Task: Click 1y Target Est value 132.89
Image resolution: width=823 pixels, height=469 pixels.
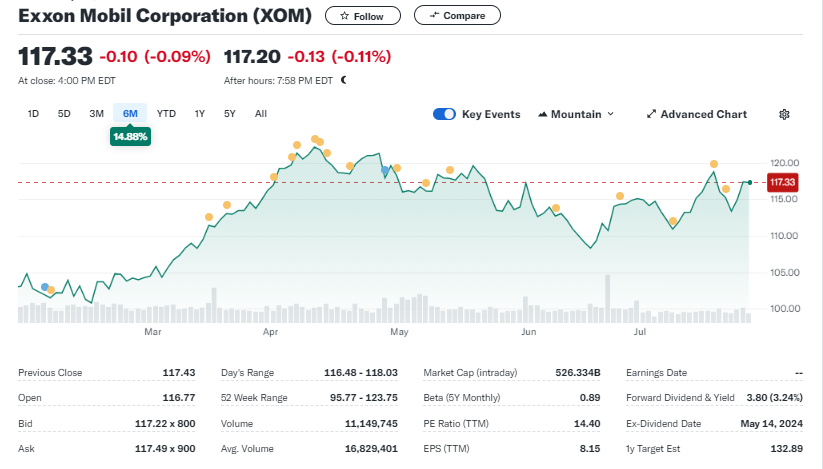Action: coord(786,449)
